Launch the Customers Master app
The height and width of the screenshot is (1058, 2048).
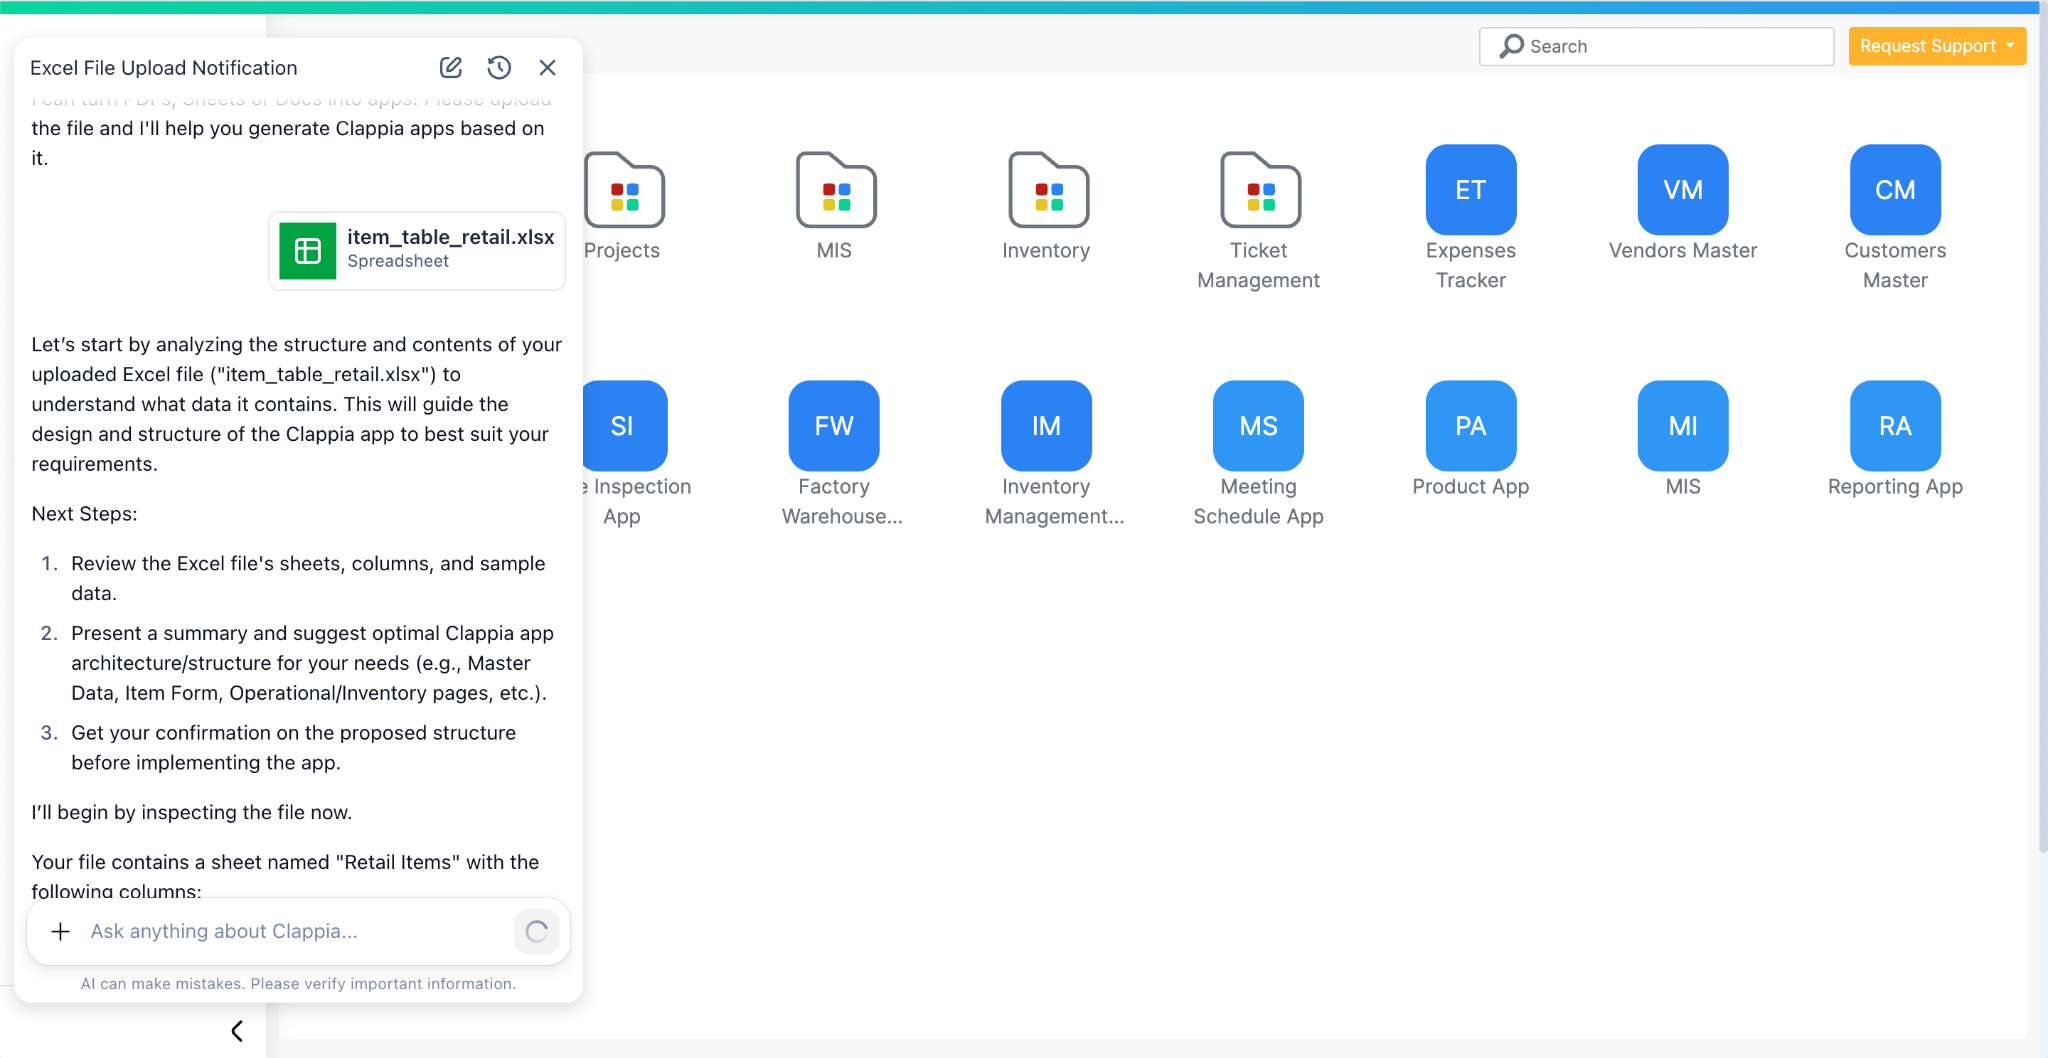click(1894, 189)
